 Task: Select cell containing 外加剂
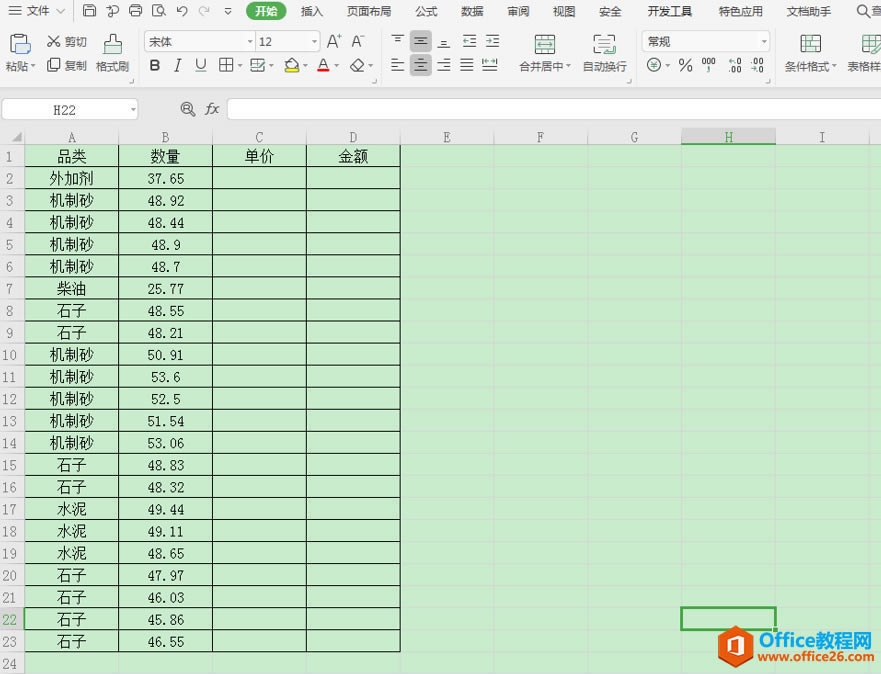(x=71, y=178)
